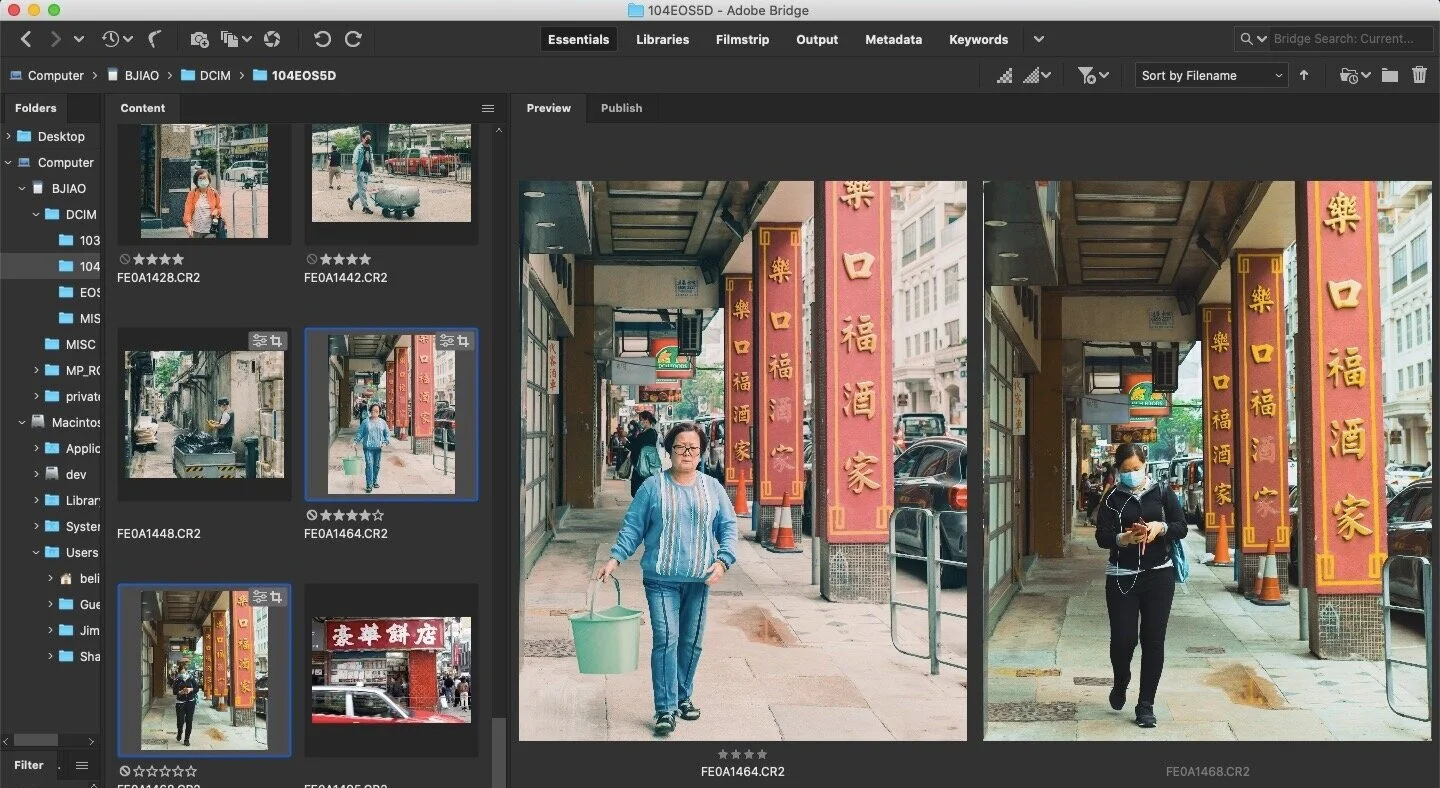The height and width of the screenshot is (788, 1440).
Task: Open the Publish tab in the preview panel
Action: click(621, 108)
